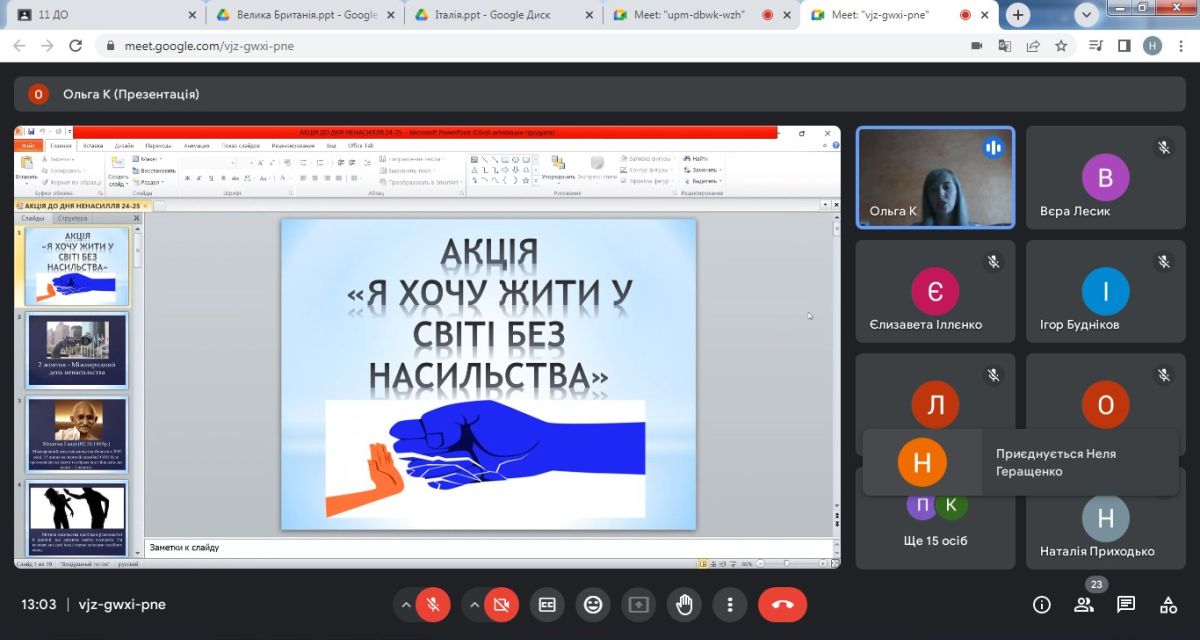The width and height of the screenshot is (1200, 640).
Task: Click the Present now screen share icon
Action: pos(638,604)
